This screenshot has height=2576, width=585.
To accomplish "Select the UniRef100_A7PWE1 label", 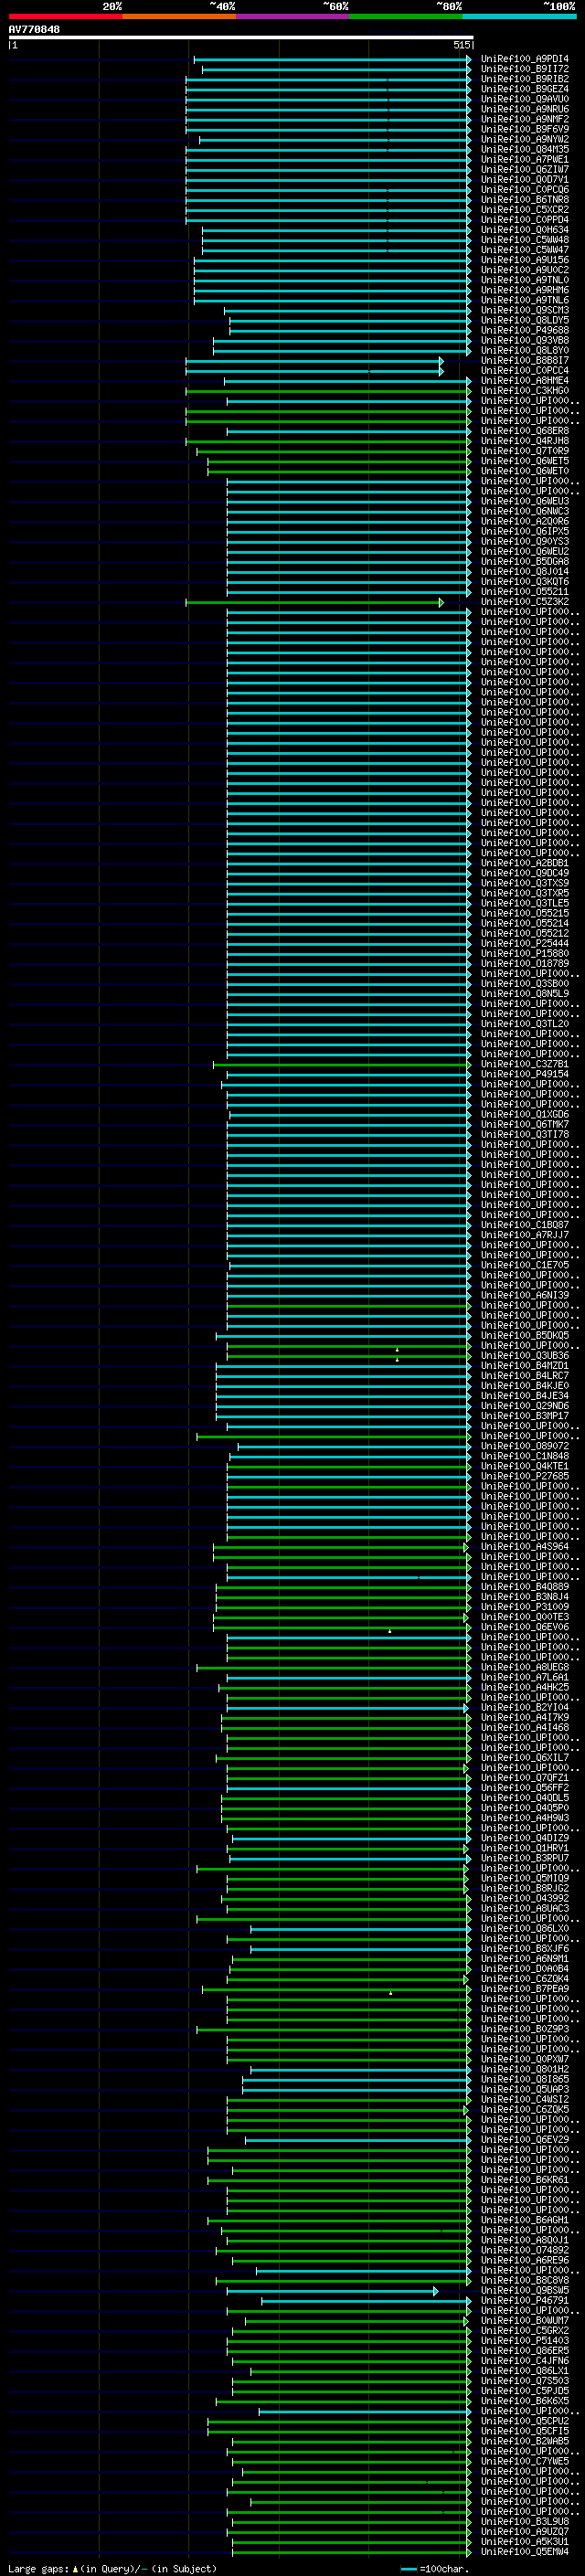I will [x=524, y=159].
